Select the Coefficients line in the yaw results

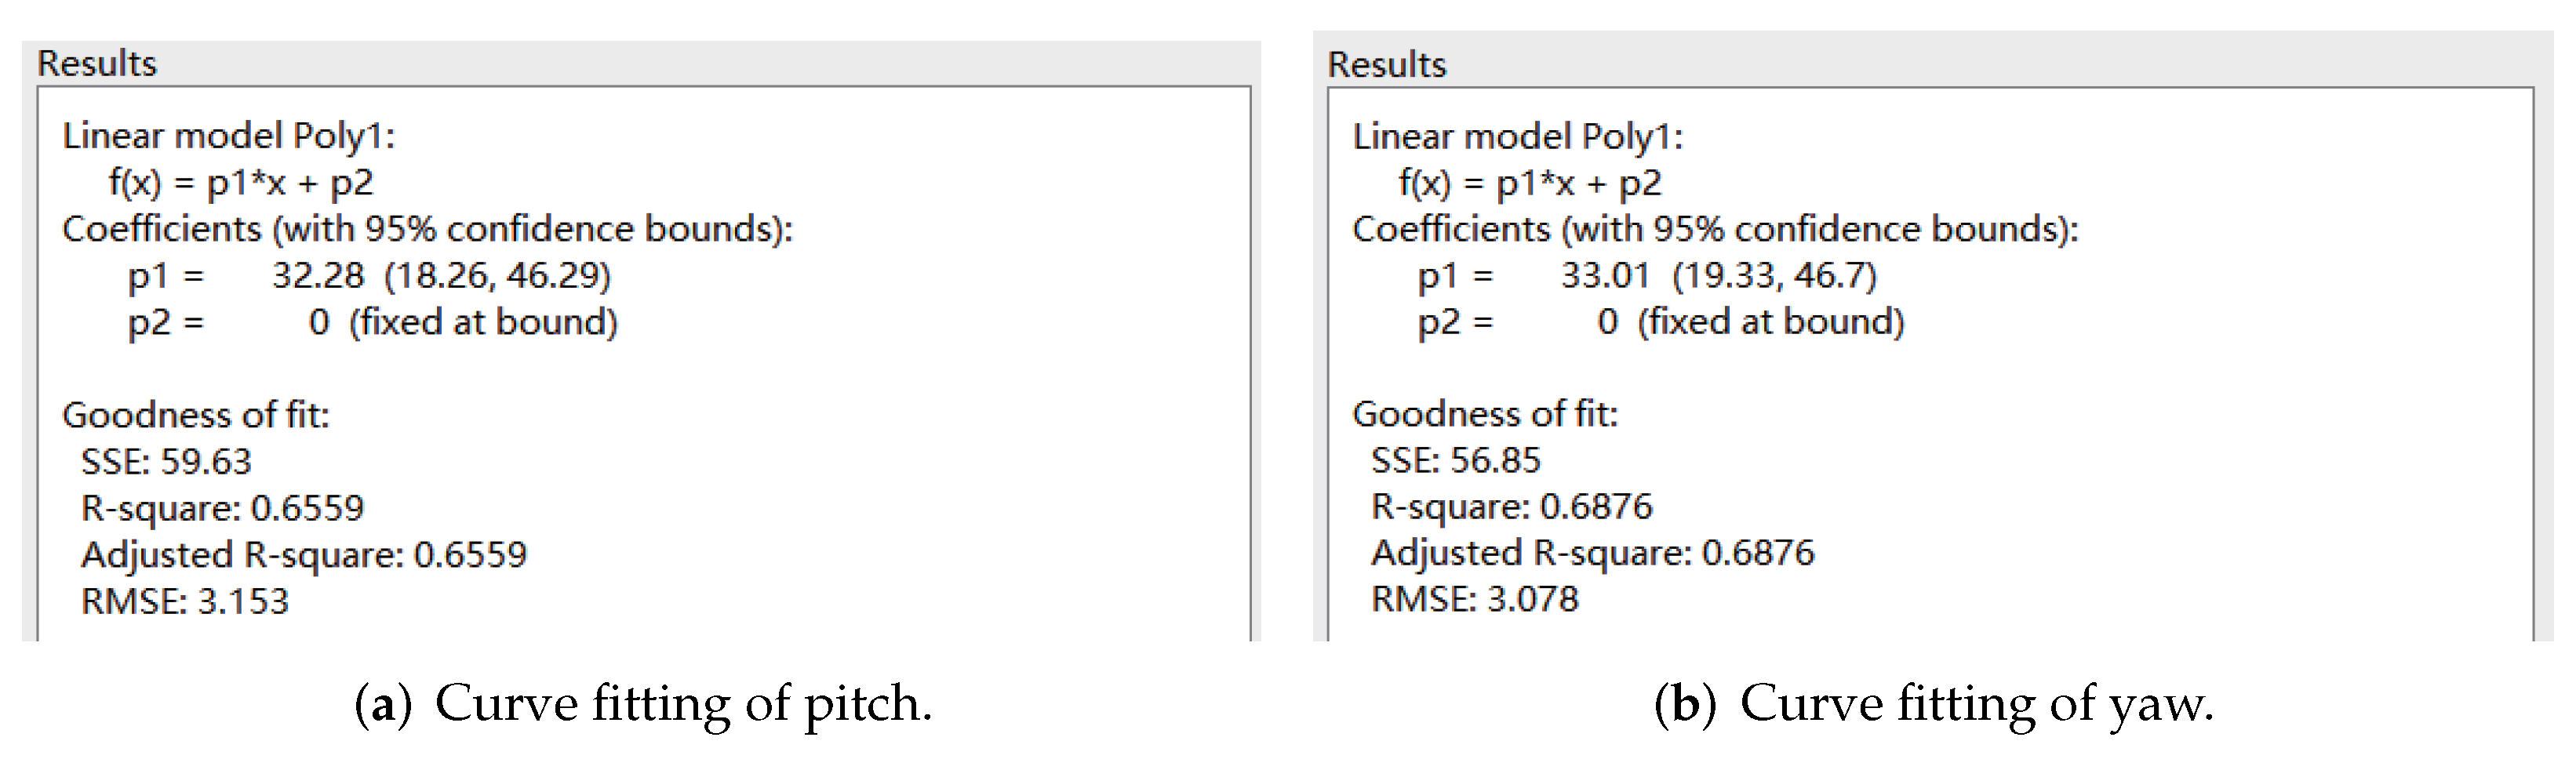click(1716, 229)
